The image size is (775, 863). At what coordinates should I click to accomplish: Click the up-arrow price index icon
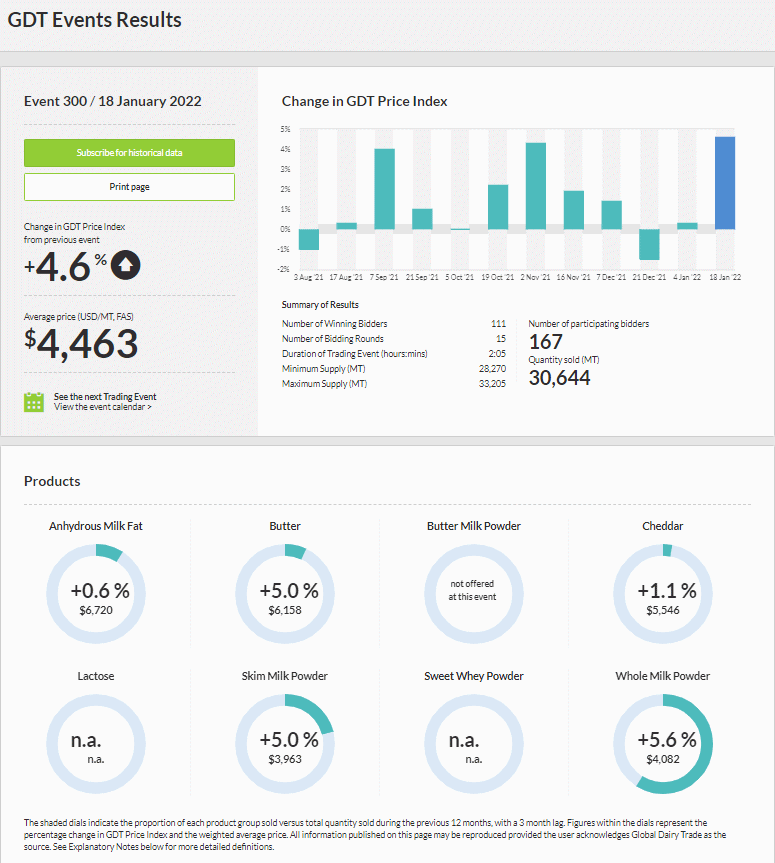click(x=125, y=265)
